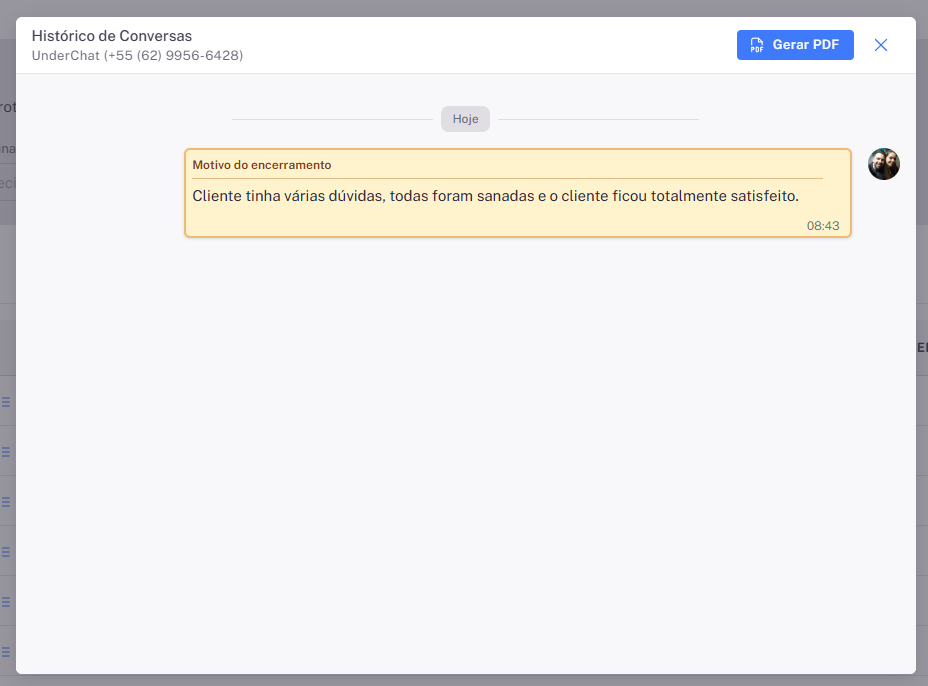Click the UnderChat phone number subtitle

point(137,56)
